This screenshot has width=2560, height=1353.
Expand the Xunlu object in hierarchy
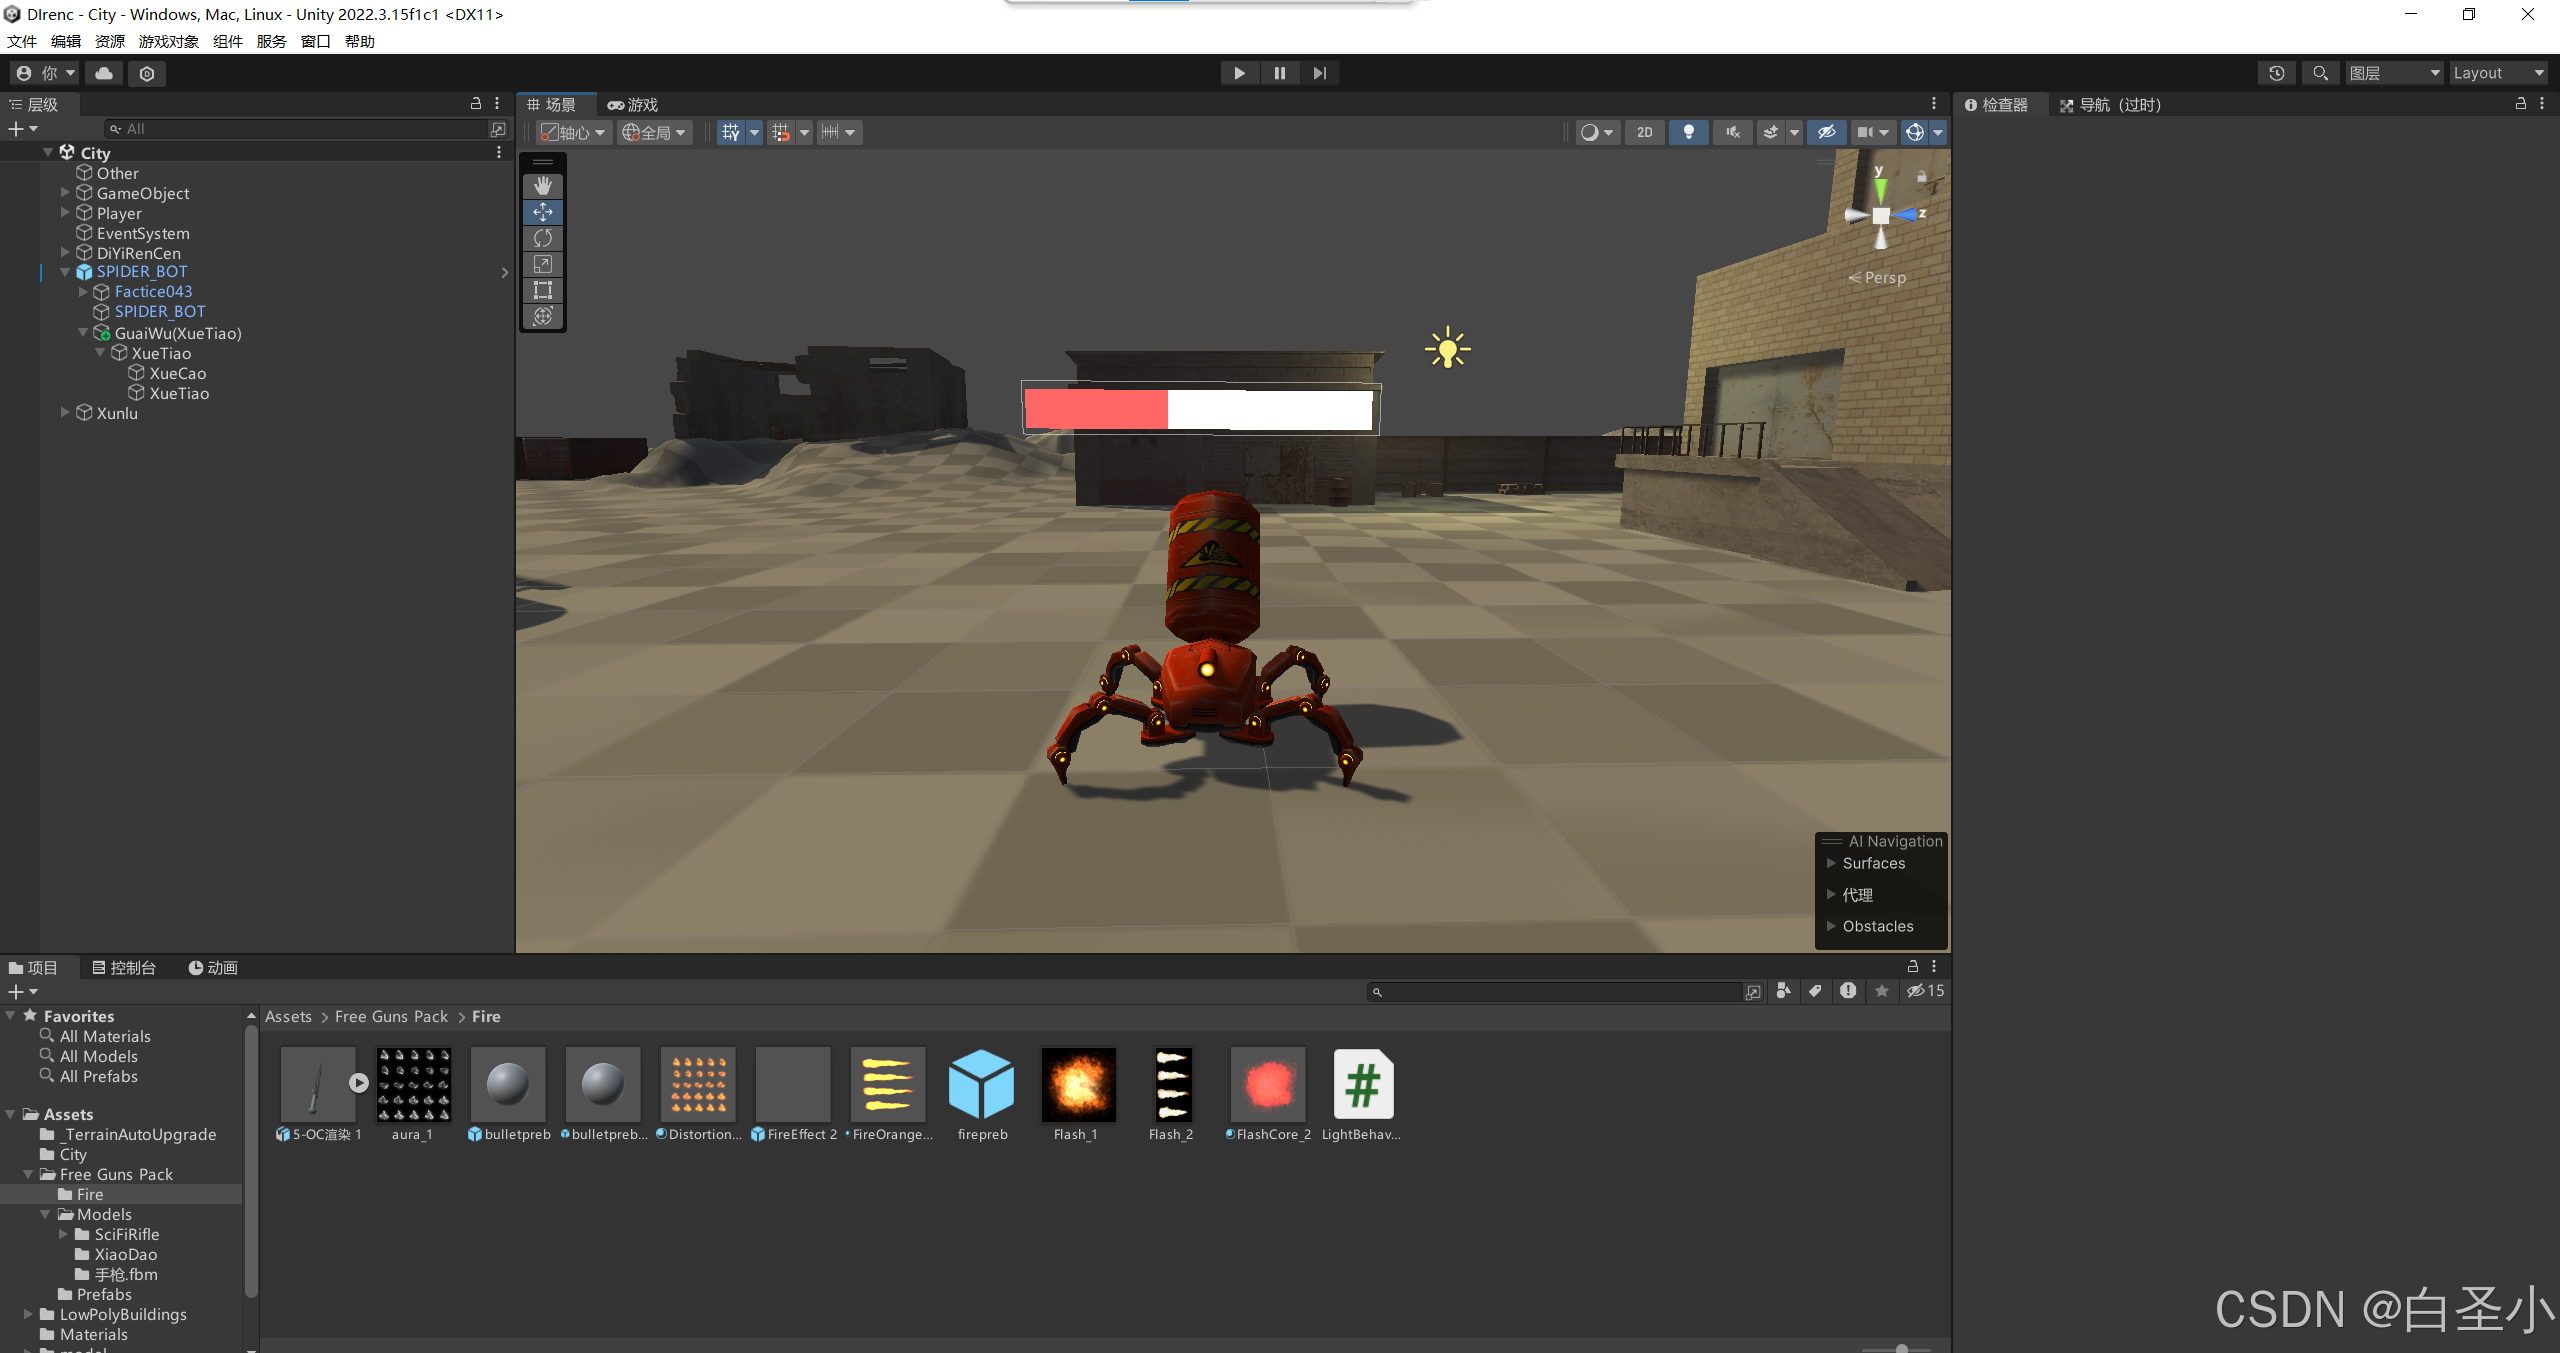66,413
